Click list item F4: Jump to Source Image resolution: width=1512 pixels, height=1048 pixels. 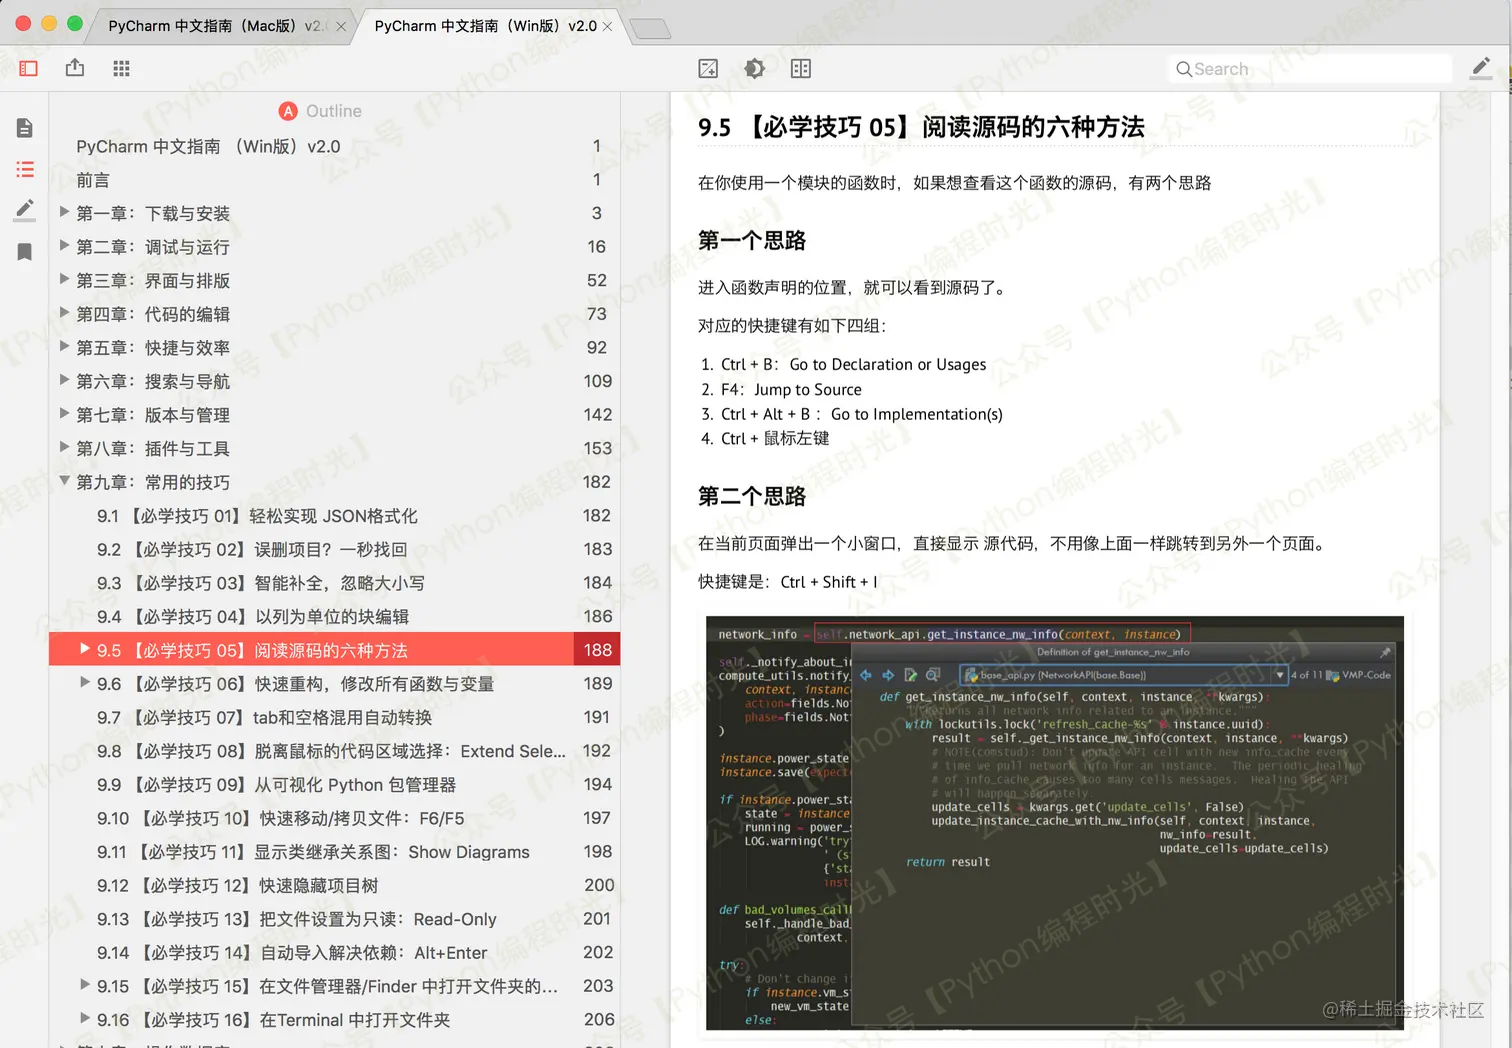click(x=791, y=389)
